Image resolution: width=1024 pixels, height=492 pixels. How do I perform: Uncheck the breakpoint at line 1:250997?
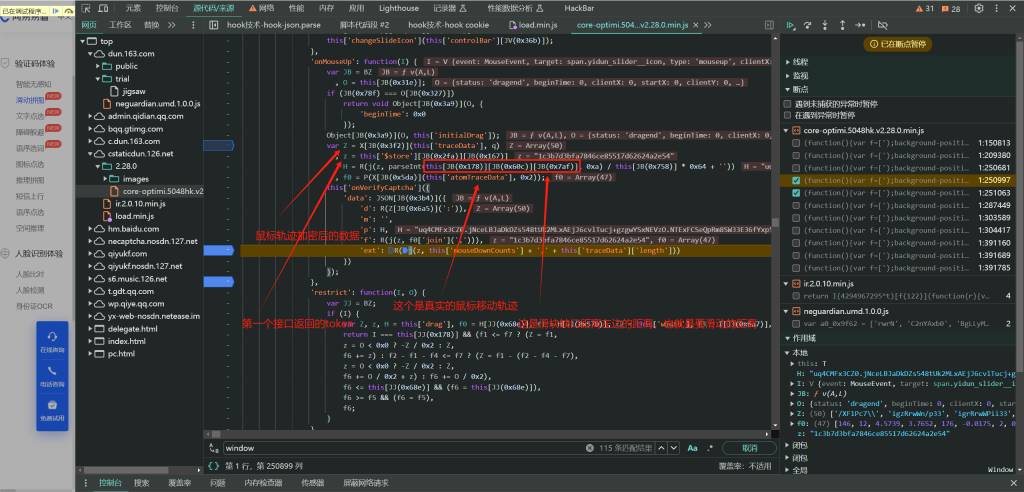797,179
